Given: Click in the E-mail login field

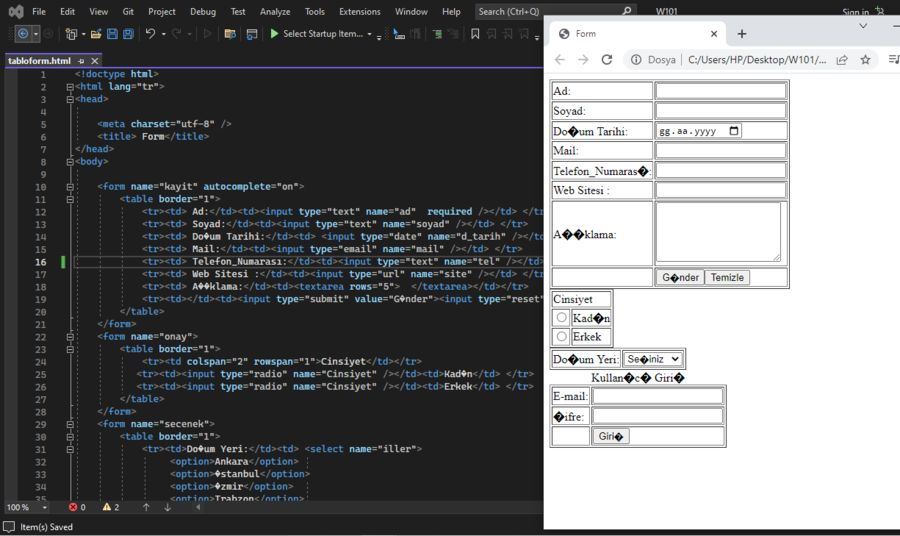Looking at the screenshot, I should tap(658, 396).
